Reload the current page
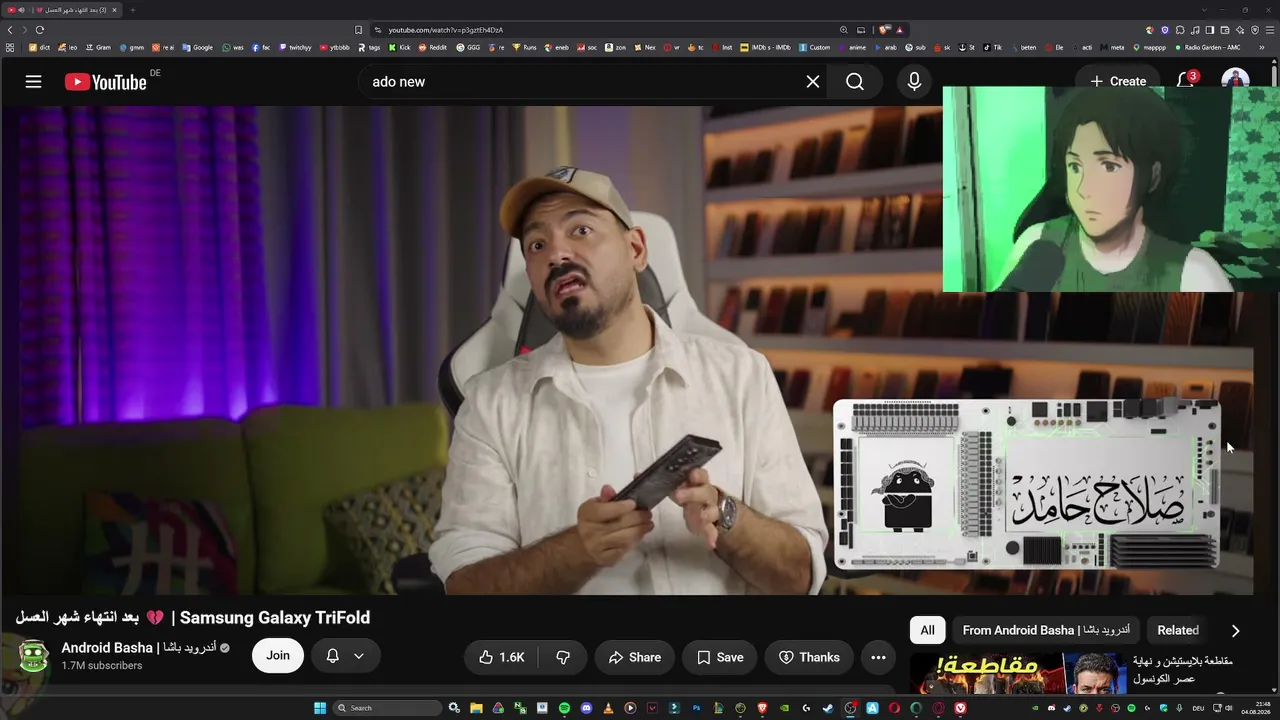The height and width of the screenshot is (720, 1280). (40, 30)
